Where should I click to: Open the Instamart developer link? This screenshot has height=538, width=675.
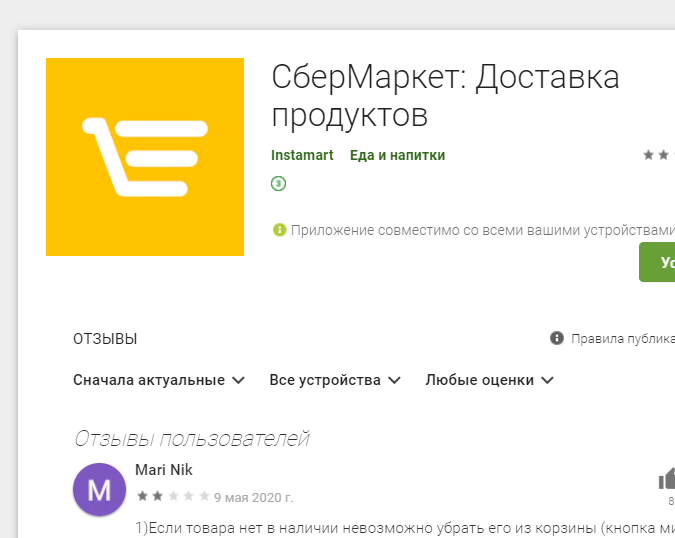click(302, 155)
